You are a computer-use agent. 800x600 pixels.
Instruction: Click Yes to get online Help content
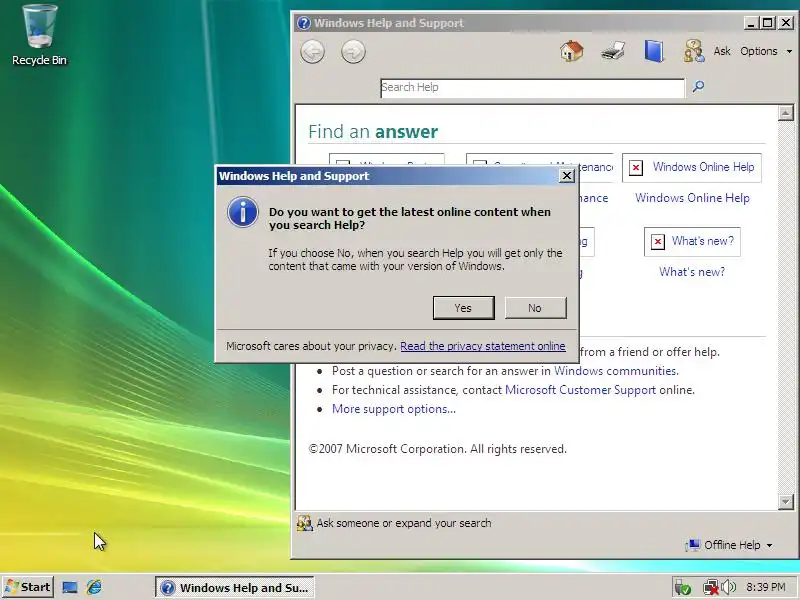point(463,308)
